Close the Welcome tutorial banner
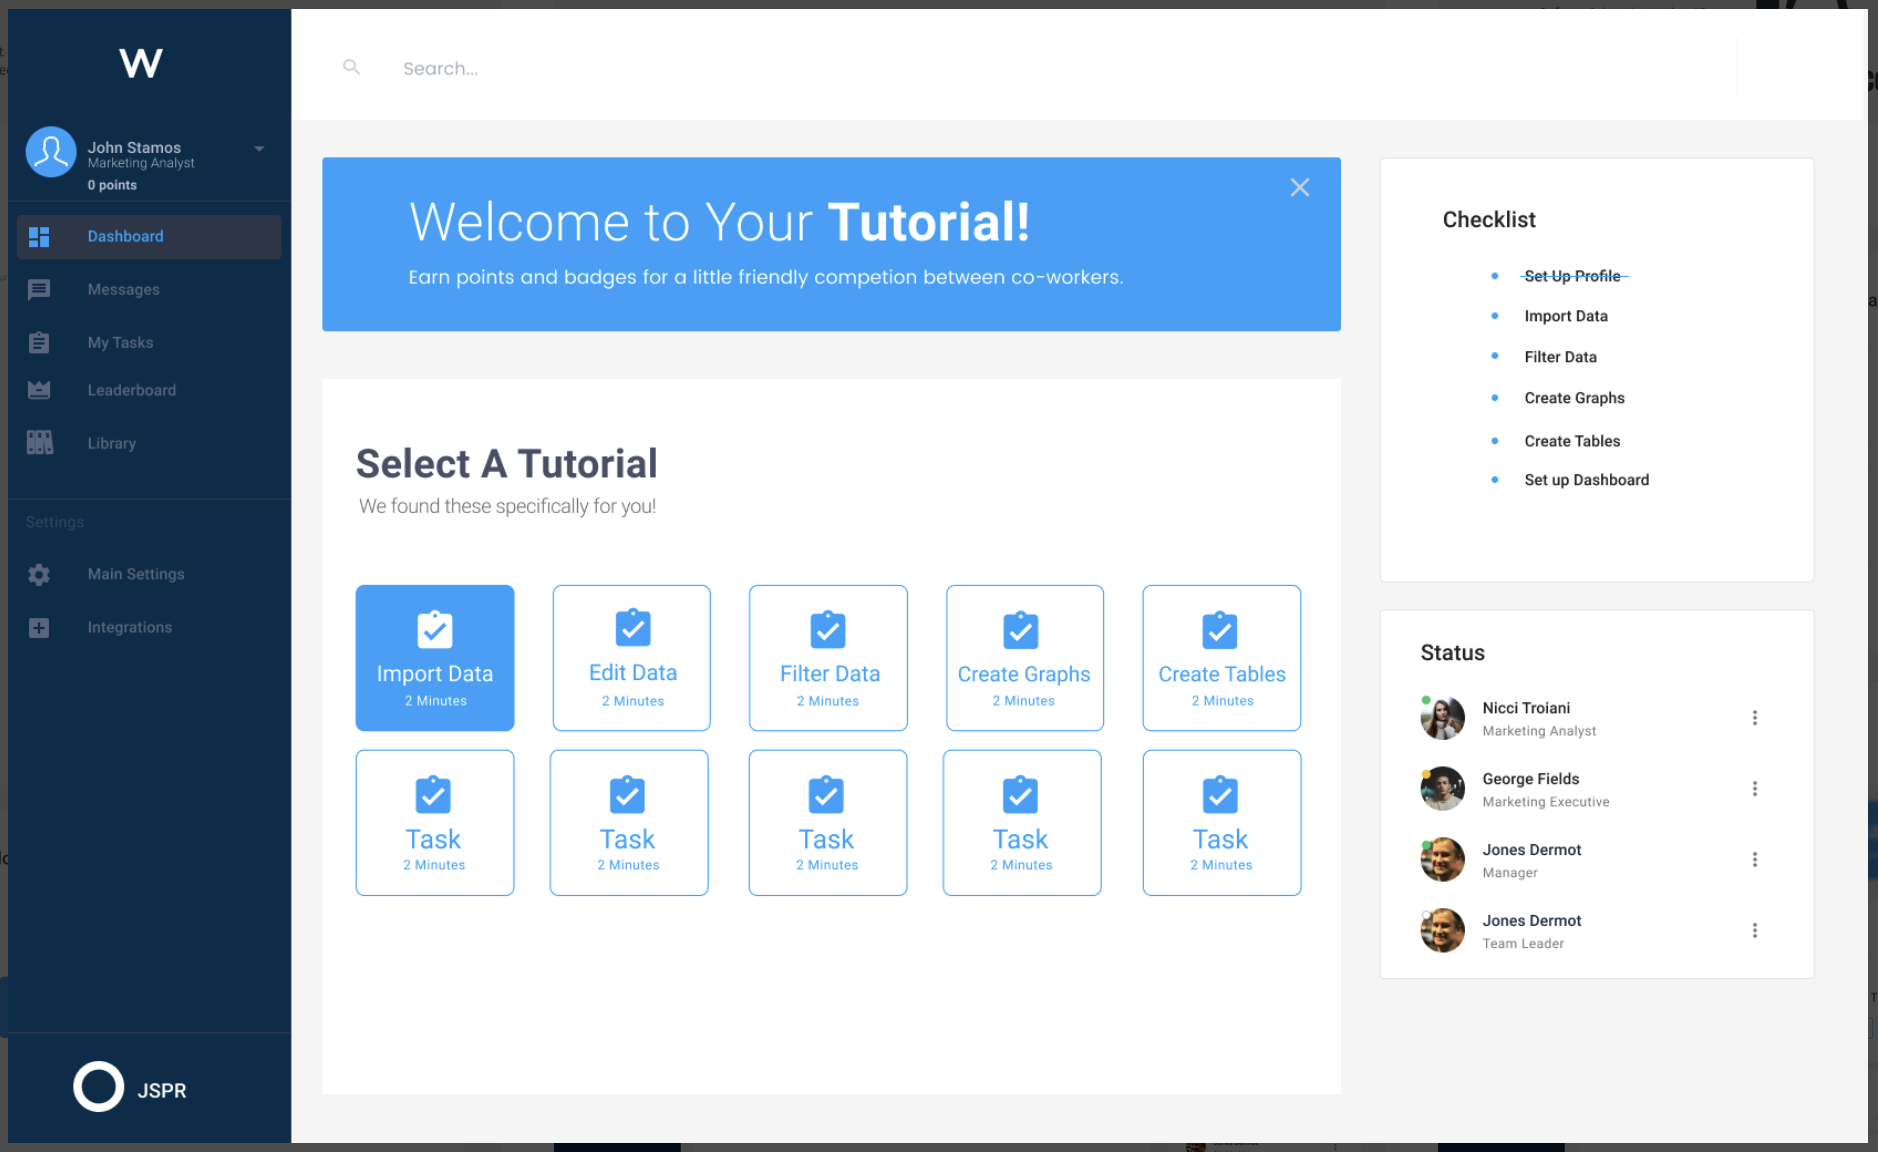This screenshot has width=1878, height=1152. click(x=1299, y=187)
